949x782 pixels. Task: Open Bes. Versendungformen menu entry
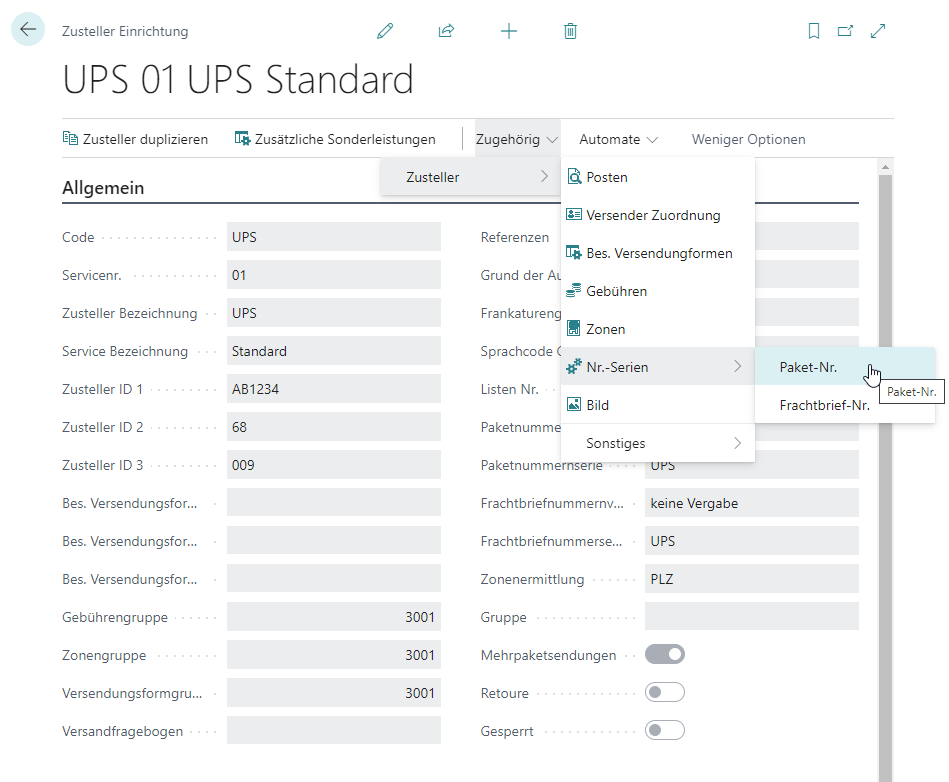658,253
